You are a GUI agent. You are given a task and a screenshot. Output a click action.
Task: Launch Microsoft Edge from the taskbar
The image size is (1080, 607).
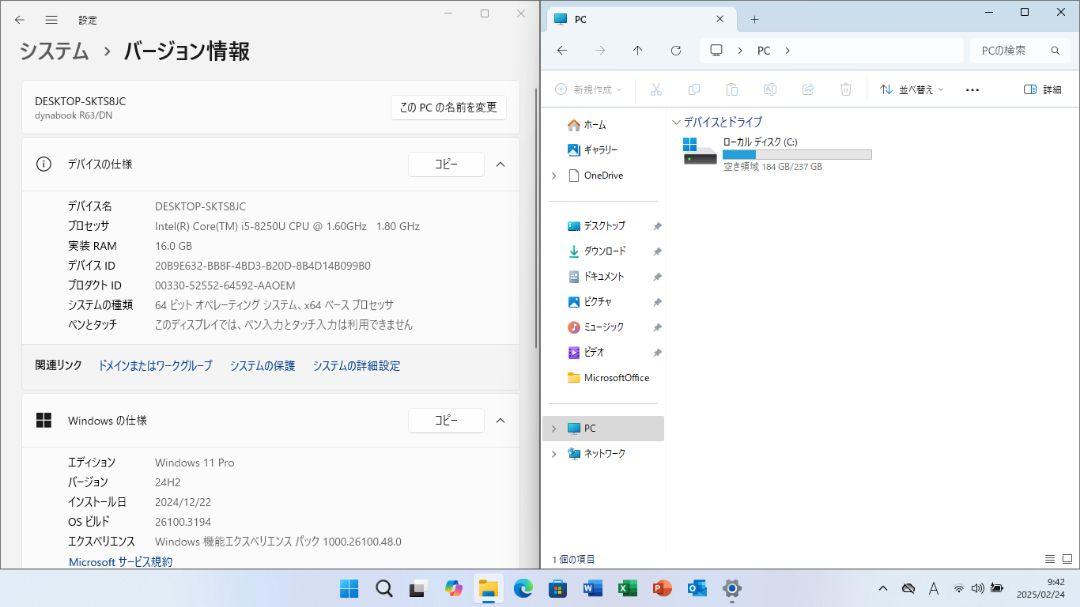point(523,588)
